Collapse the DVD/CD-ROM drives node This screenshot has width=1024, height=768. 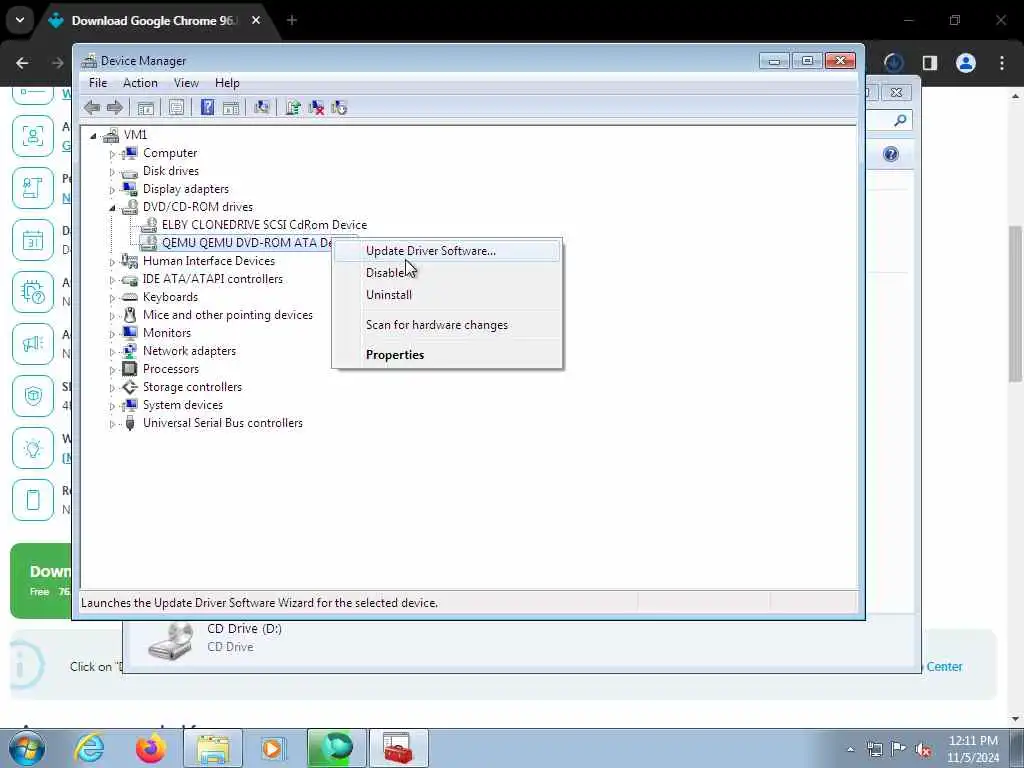112,208
